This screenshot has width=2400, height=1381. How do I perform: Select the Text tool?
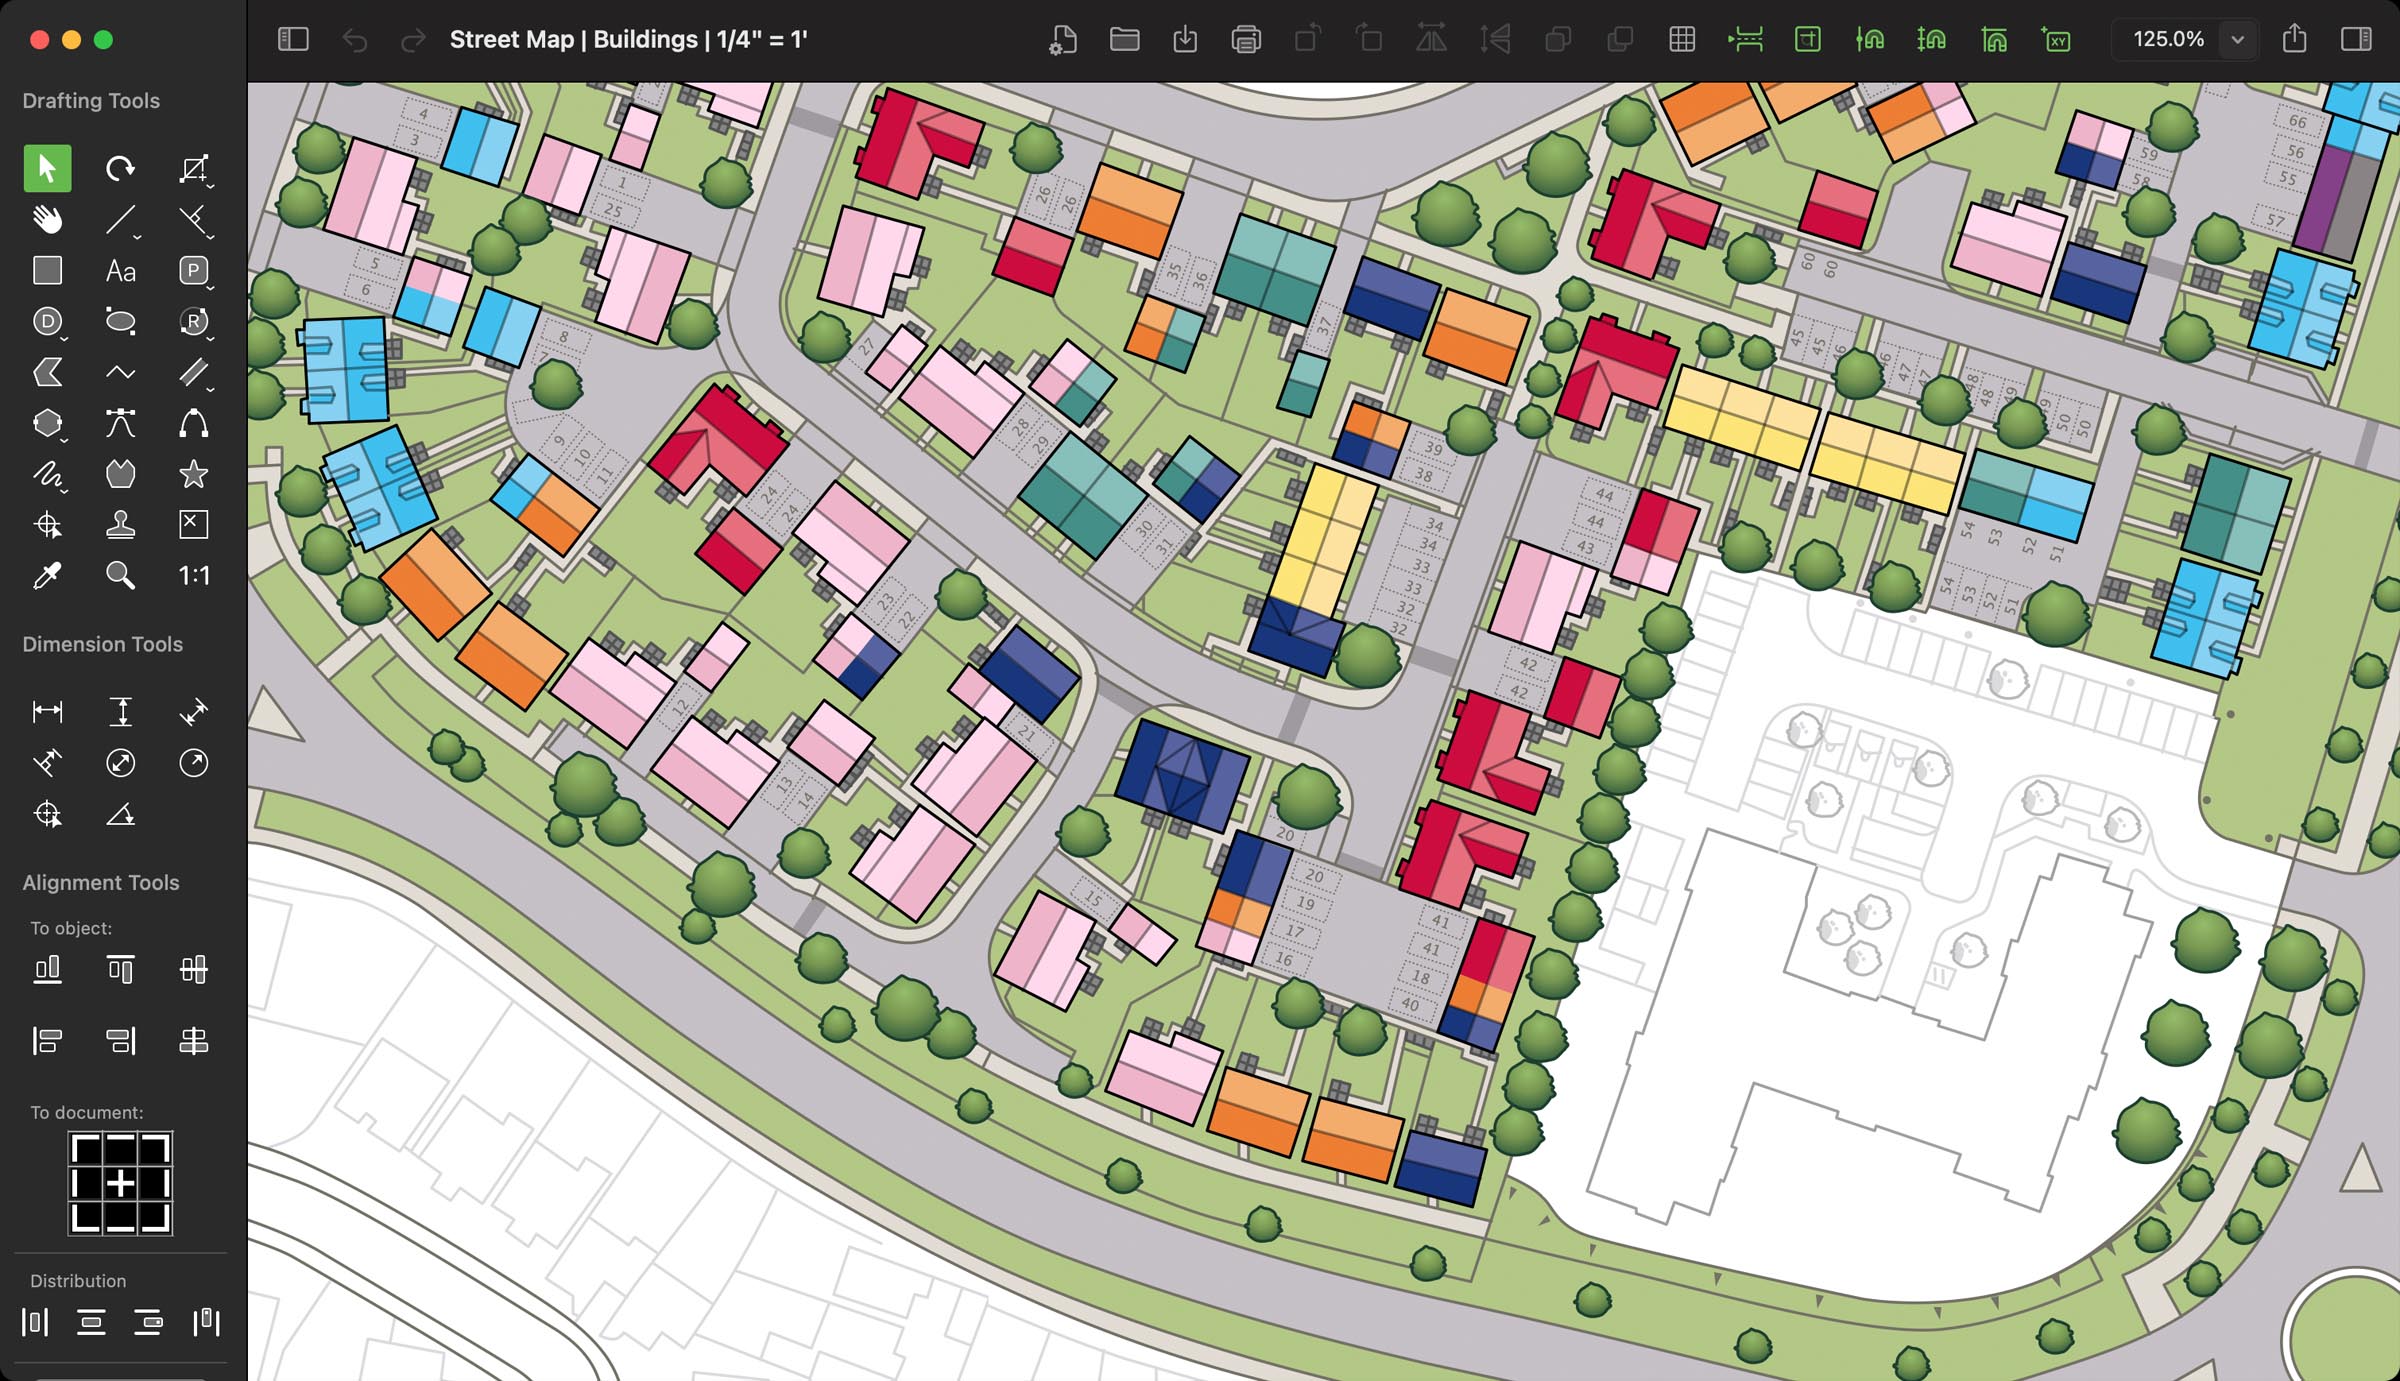120,270
